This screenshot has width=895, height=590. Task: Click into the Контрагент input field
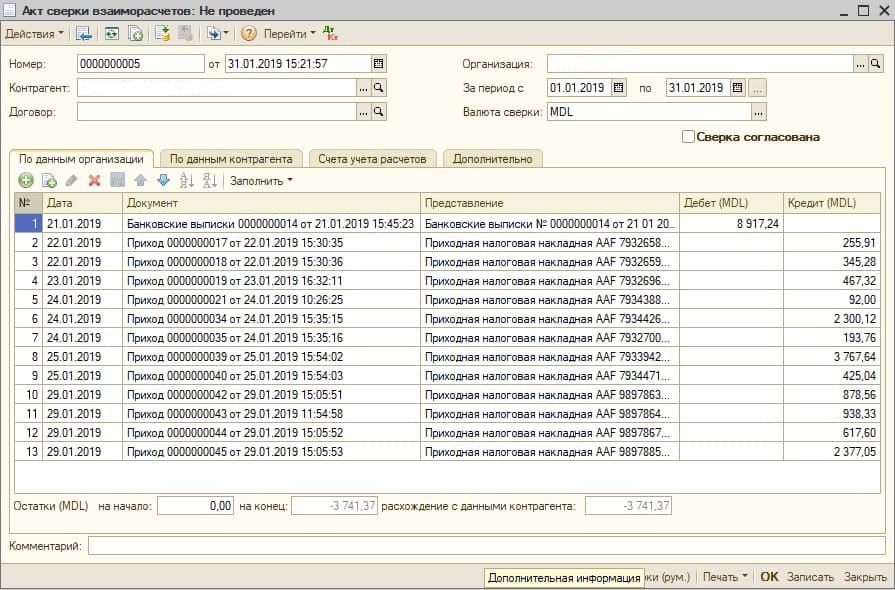click(x=216, y=88)
